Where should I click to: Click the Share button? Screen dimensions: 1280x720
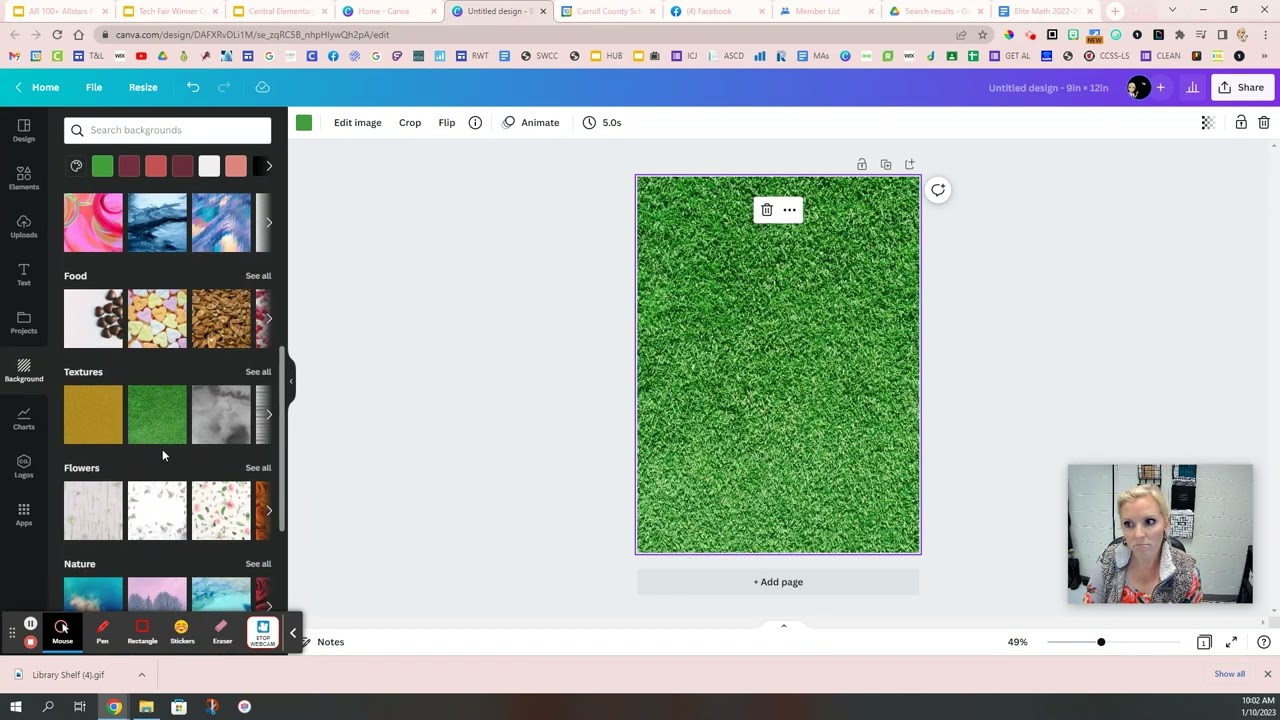[x=1241, y=88]
